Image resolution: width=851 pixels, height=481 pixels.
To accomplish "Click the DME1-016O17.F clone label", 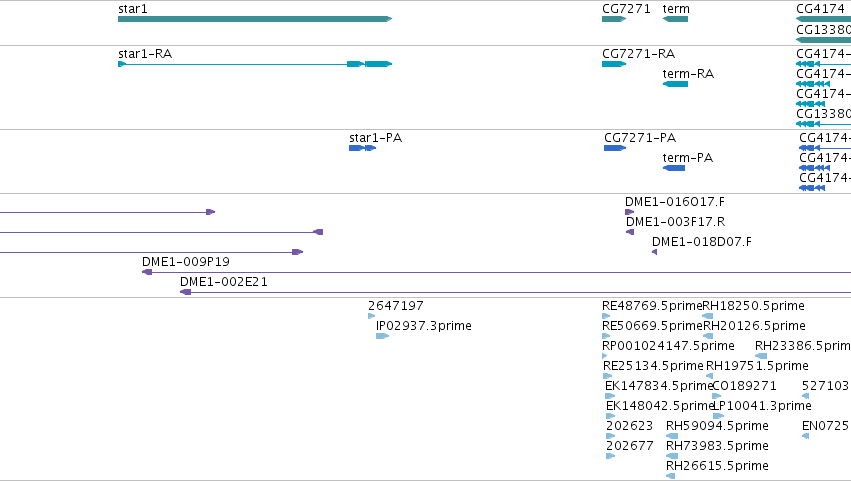I will pyautogui.click(x=675, y=202).
